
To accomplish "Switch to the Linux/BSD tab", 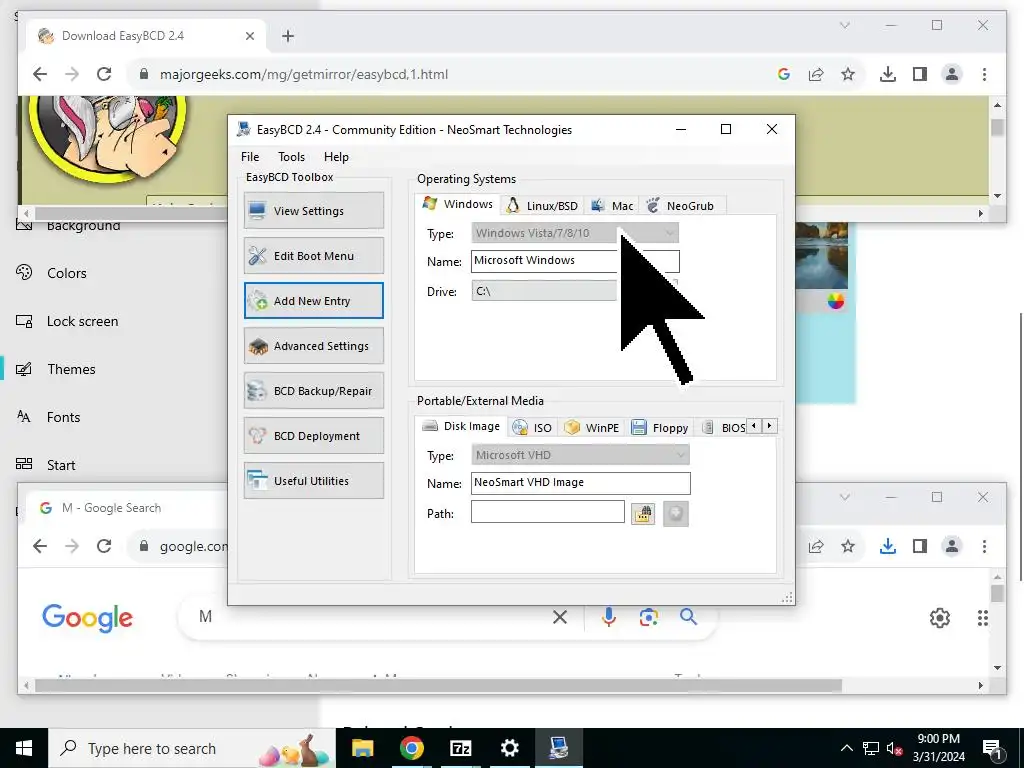I will (x=543, y=206).
